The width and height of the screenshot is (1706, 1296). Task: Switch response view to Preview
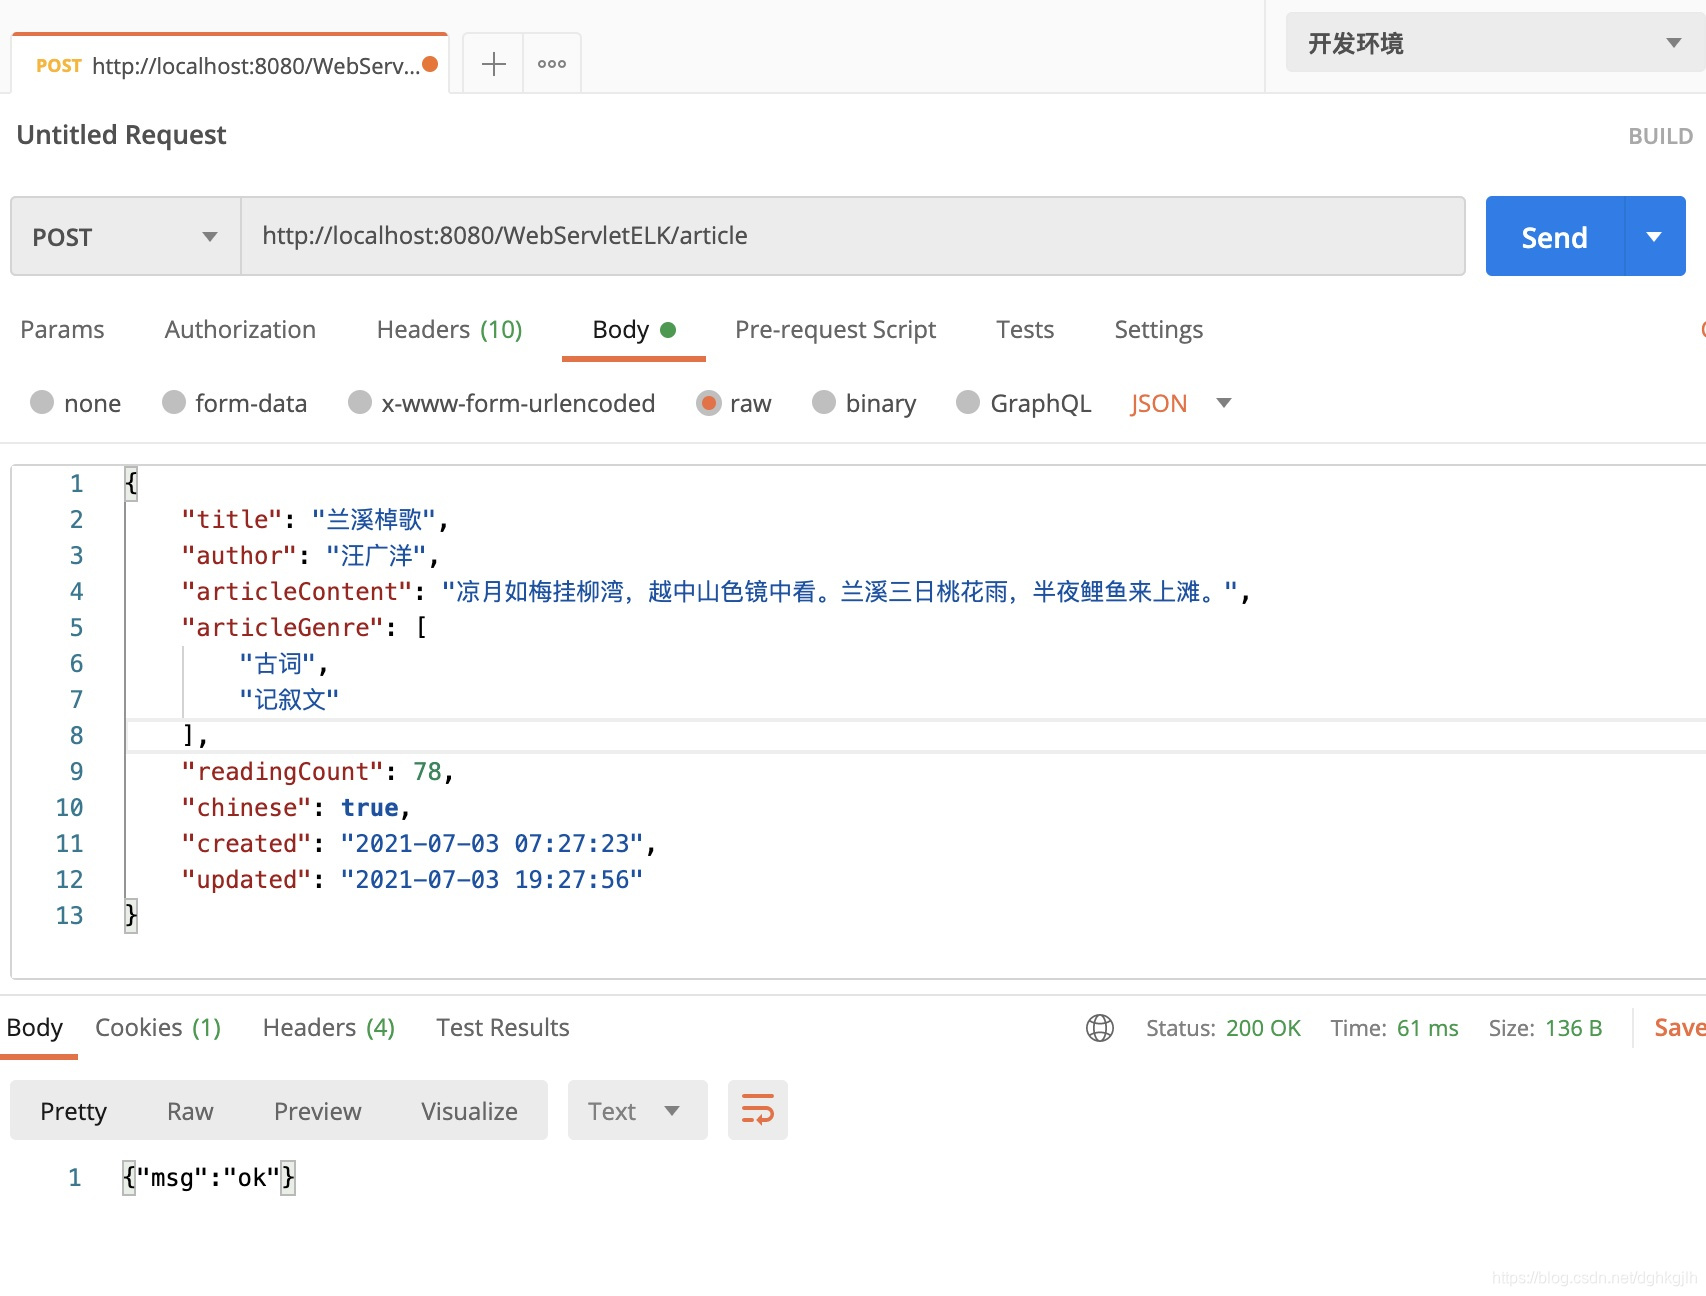317,1111
